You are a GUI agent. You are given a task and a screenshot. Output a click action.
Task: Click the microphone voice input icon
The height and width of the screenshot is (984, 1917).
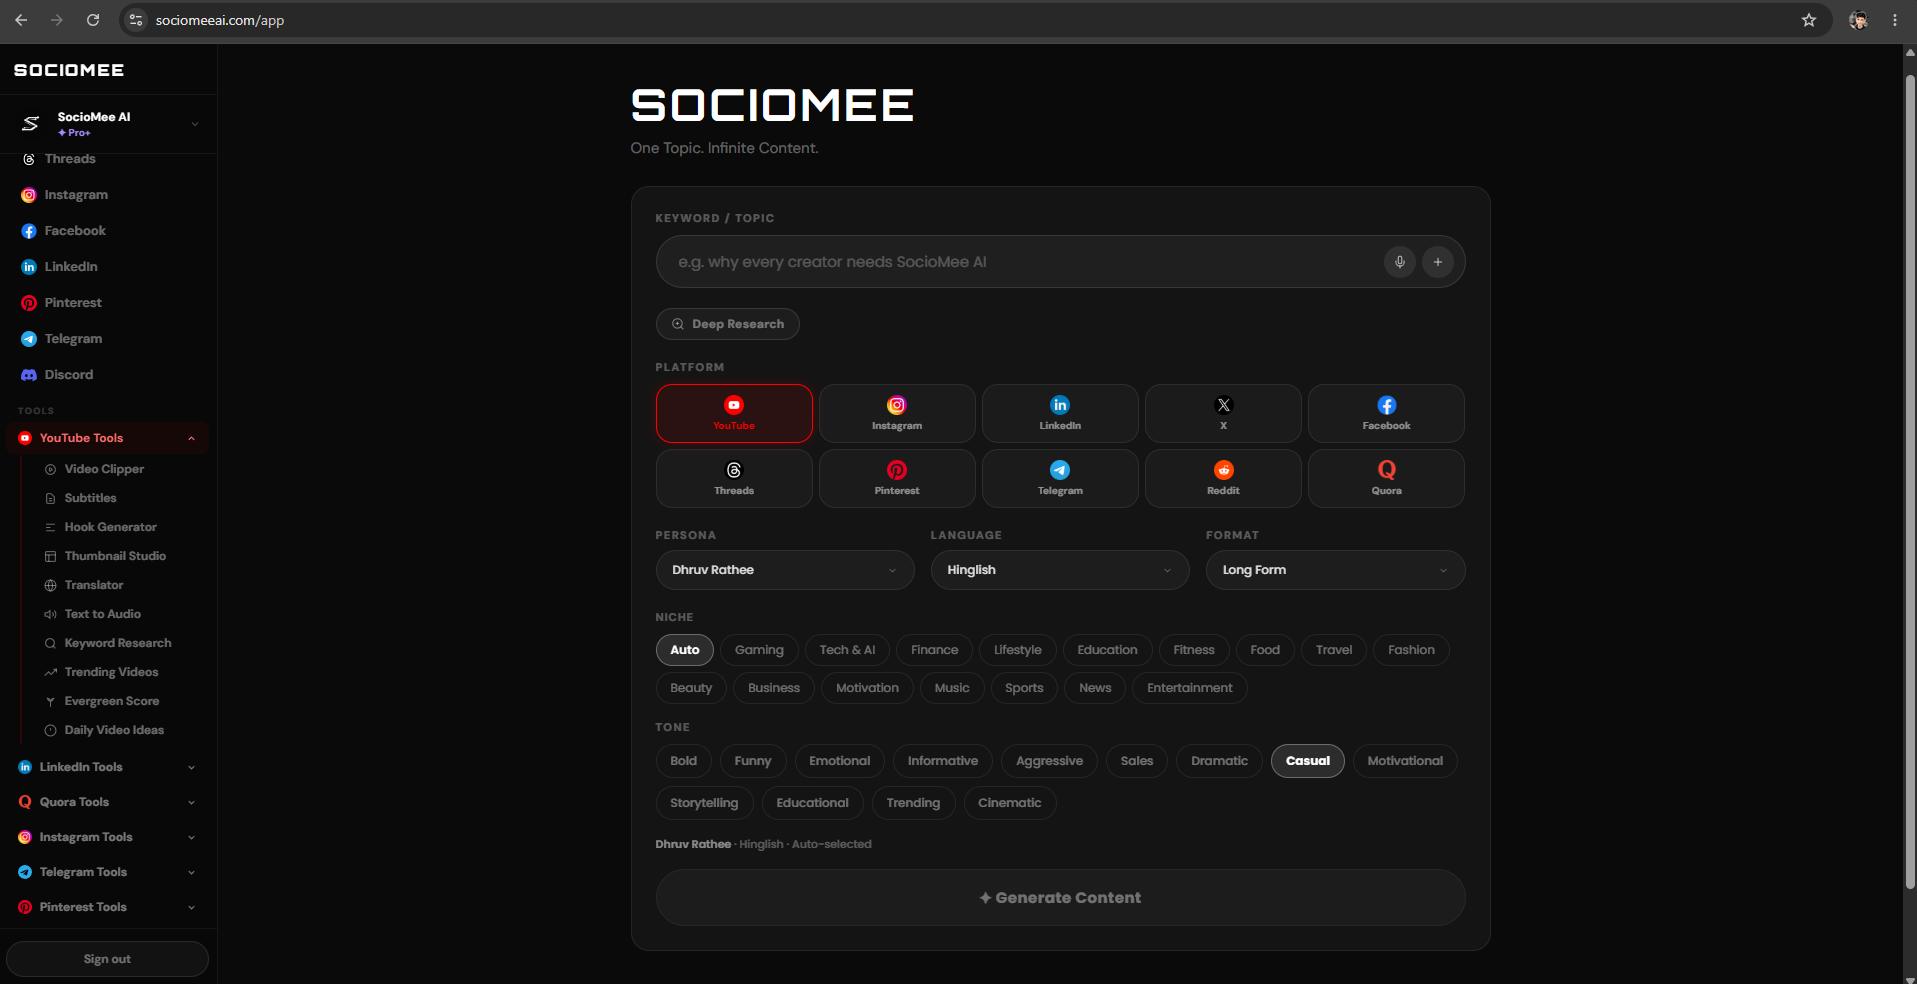tap(1399, 262)
